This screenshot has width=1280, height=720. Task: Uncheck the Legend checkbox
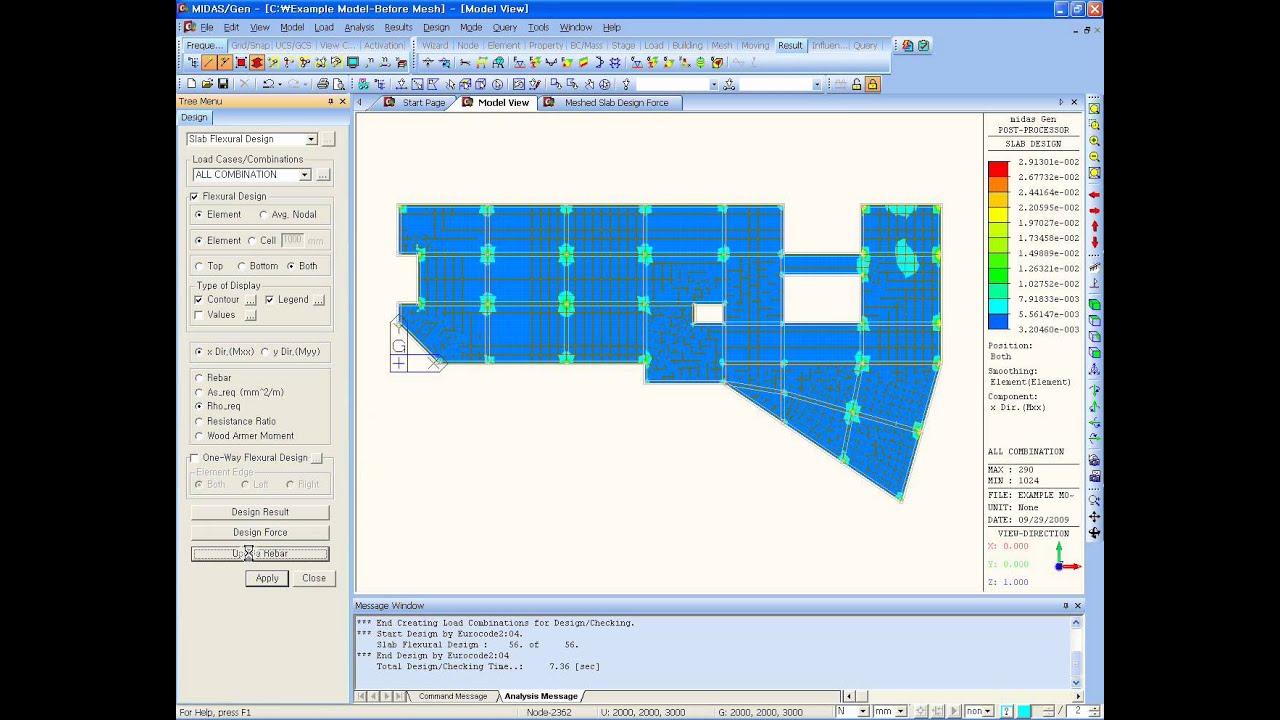click(x=269, y=299)
